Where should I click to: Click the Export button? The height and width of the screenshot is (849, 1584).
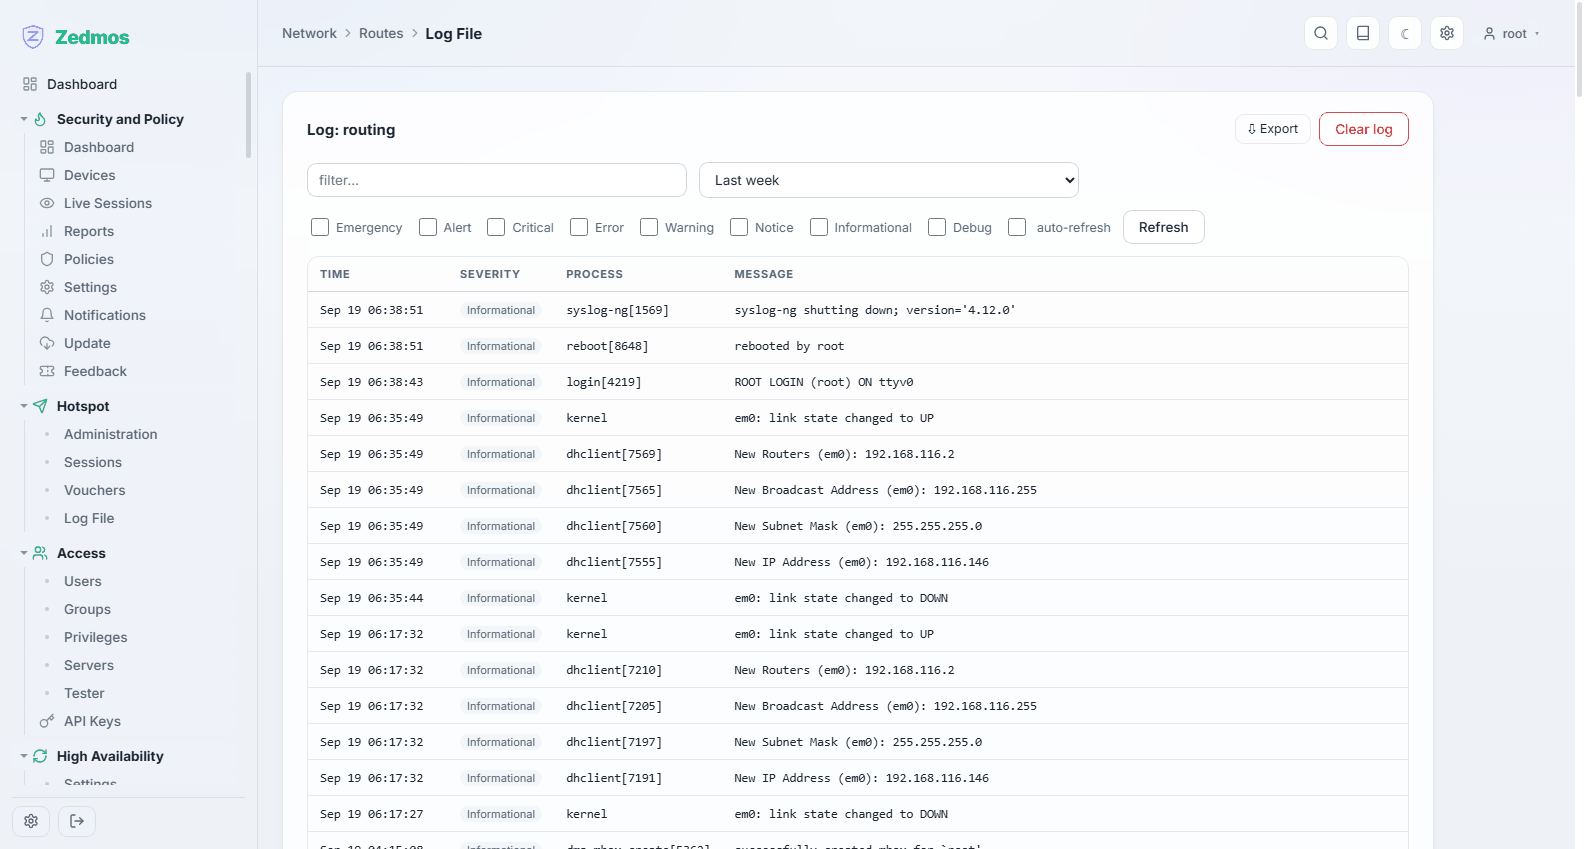(x=1273, y=129)
